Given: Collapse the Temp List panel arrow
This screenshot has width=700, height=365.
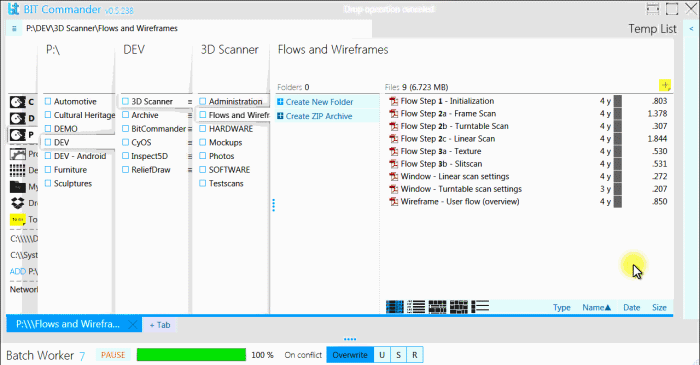Looking at the screenshot, I should pyautogui.click(x=691, y=29).
